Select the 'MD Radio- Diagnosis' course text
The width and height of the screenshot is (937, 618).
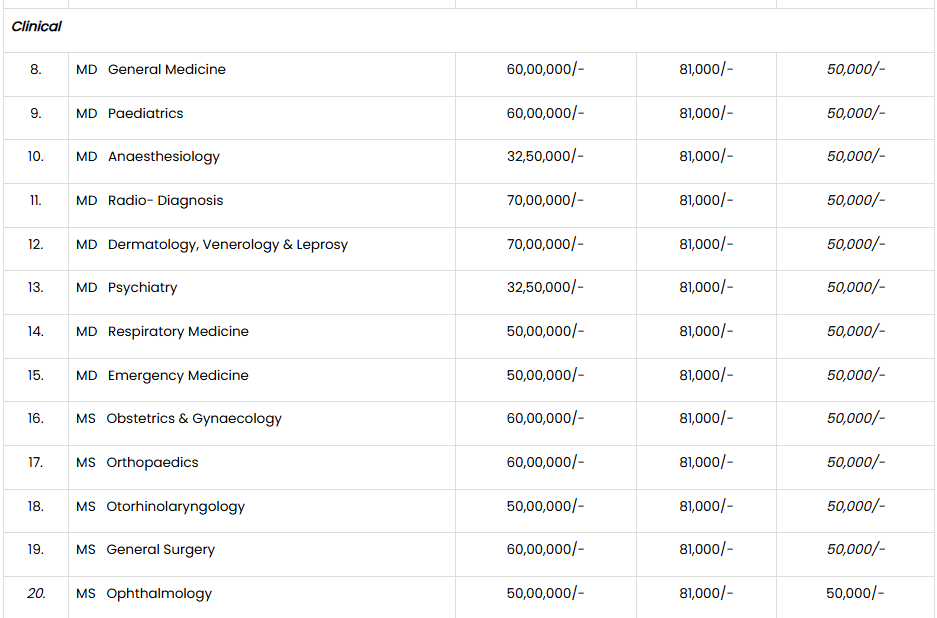150,201
